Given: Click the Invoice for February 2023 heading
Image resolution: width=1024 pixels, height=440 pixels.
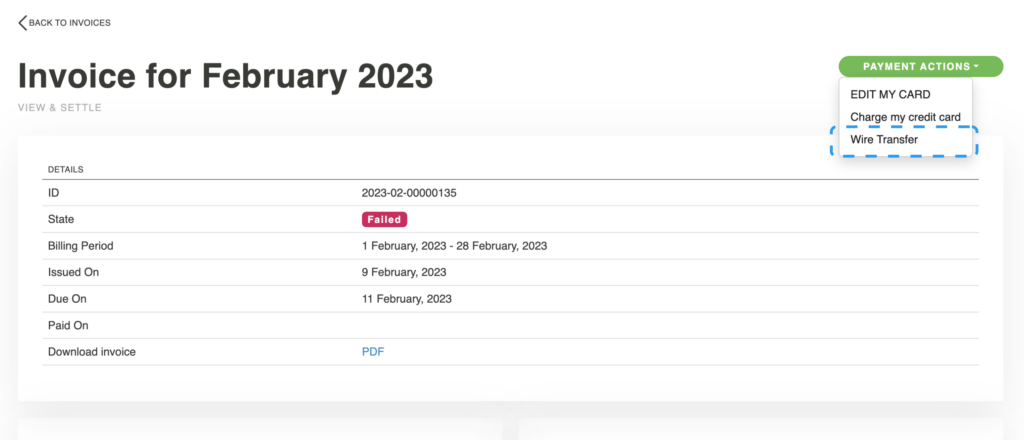Looking at the screenshot, I should (x=226, y=77).
